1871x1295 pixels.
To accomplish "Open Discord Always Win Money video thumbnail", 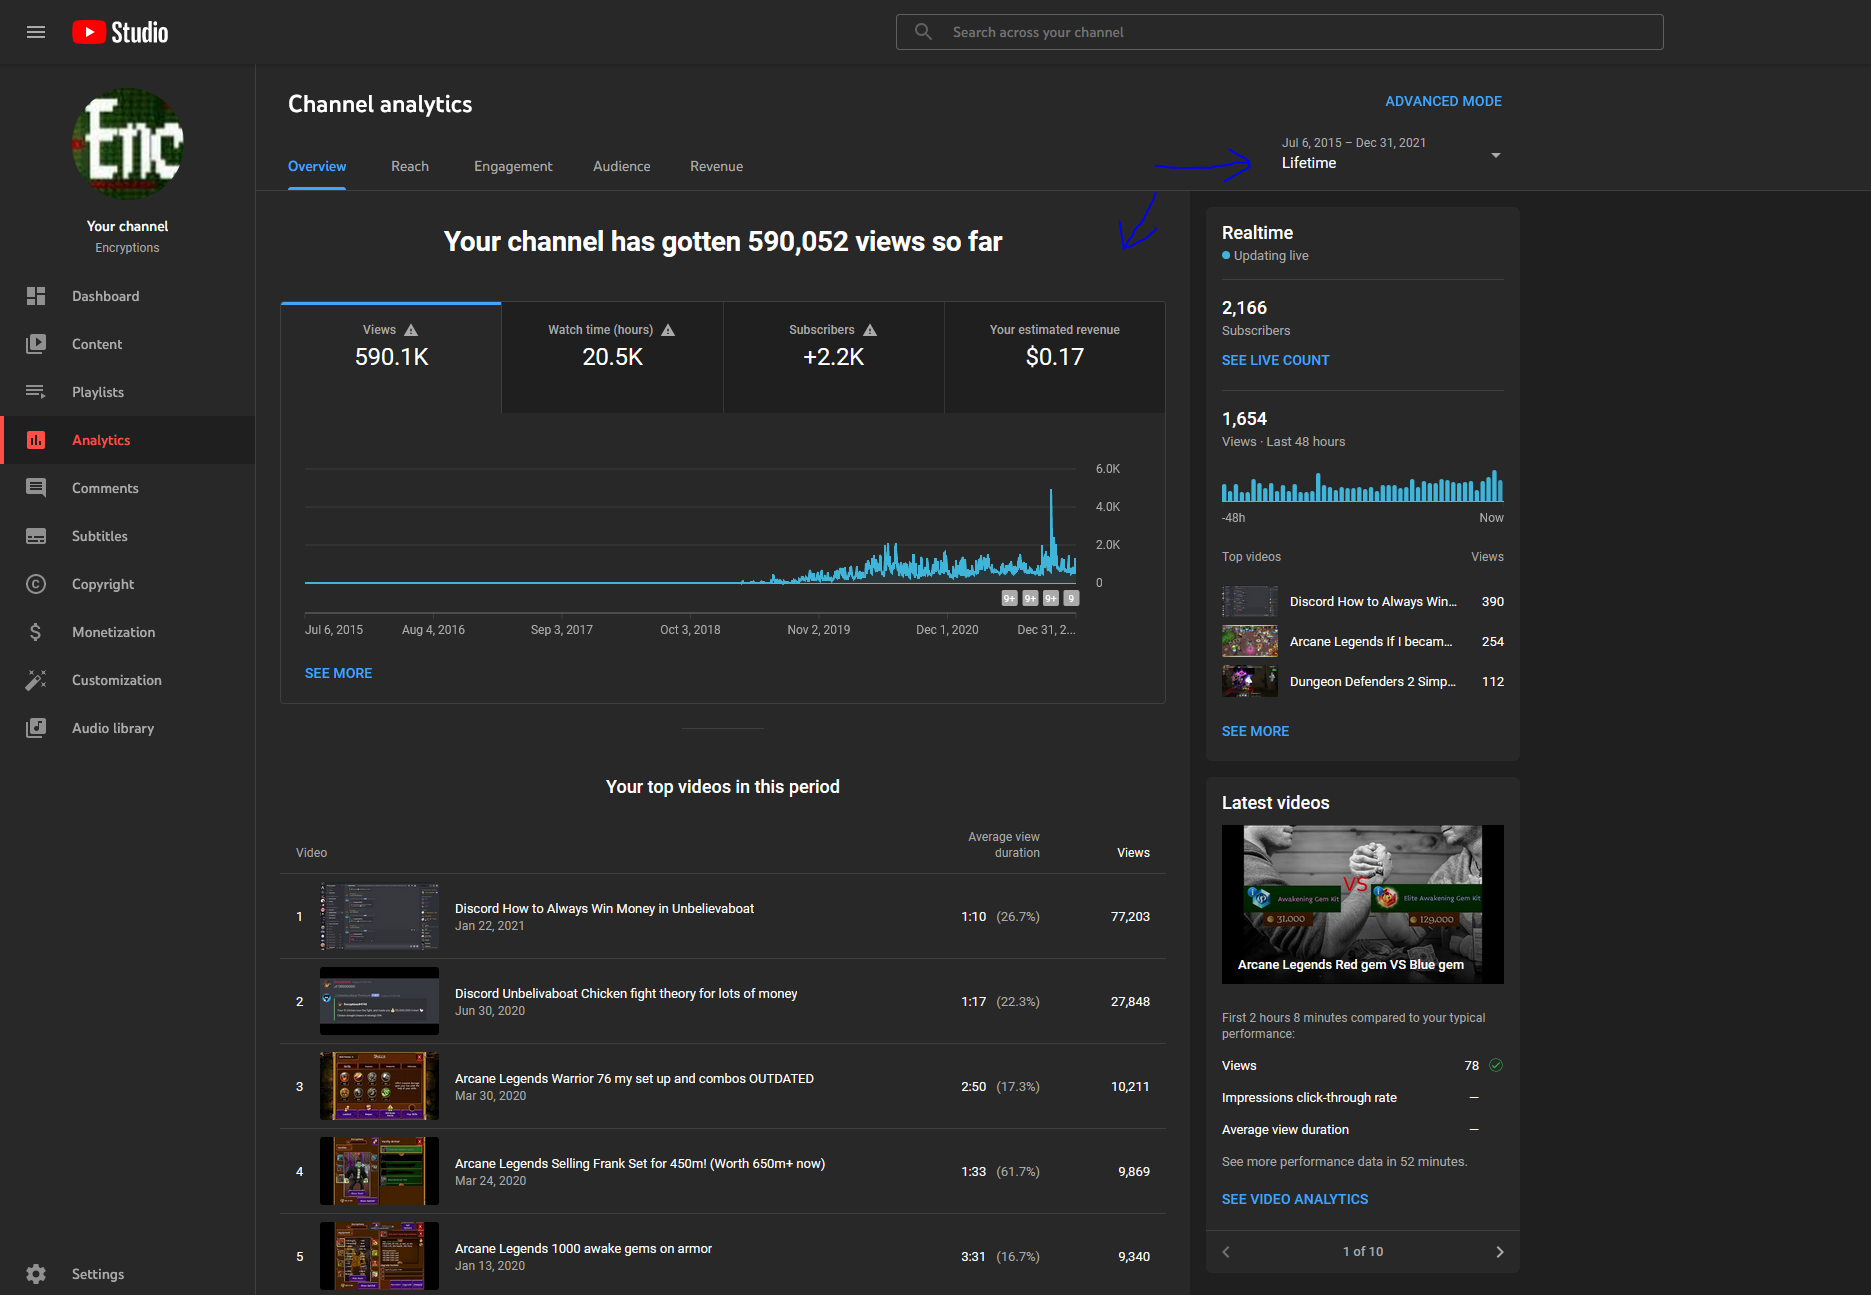I will point(379,916).
